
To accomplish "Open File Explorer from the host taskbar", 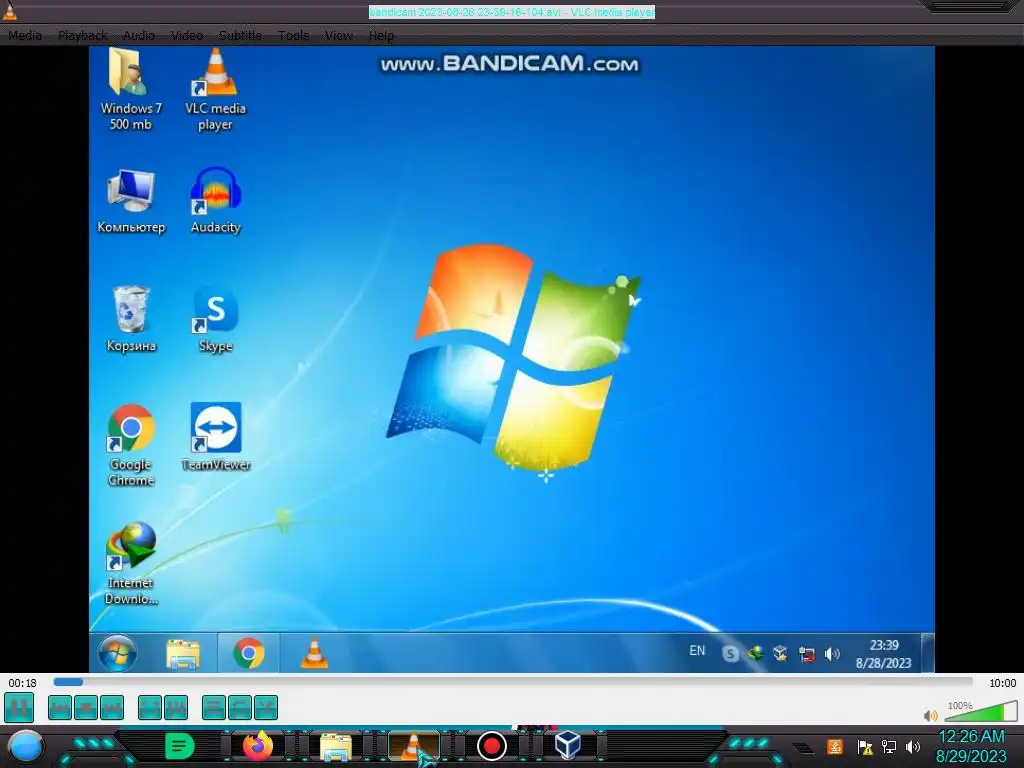I will click(x=336, y=747).
